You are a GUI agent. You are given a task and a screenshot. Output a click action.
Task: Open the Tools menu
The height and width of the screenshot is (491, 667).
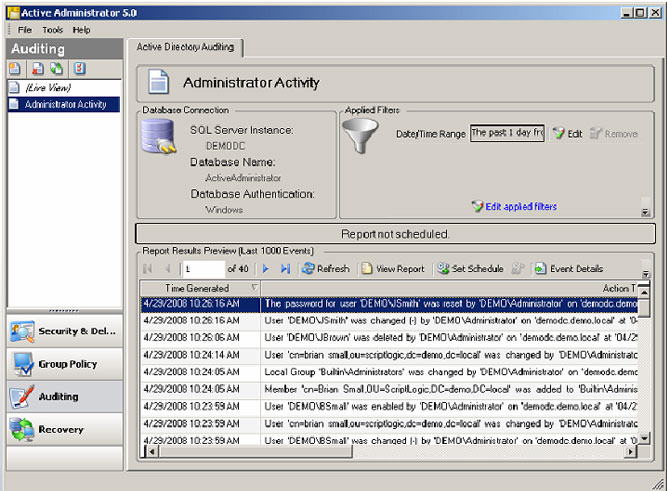pyautogui.click(x=52, y=30)
